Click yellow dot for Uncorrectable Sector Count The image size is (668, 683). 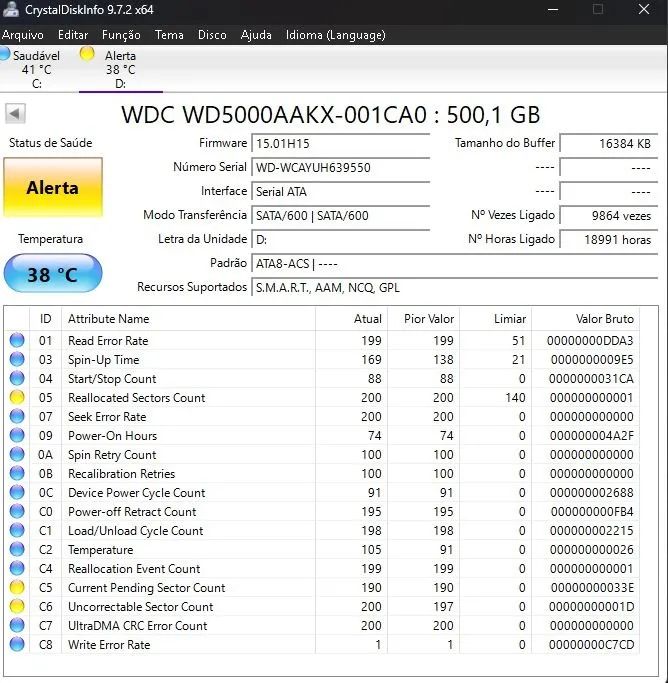(17, 606)
